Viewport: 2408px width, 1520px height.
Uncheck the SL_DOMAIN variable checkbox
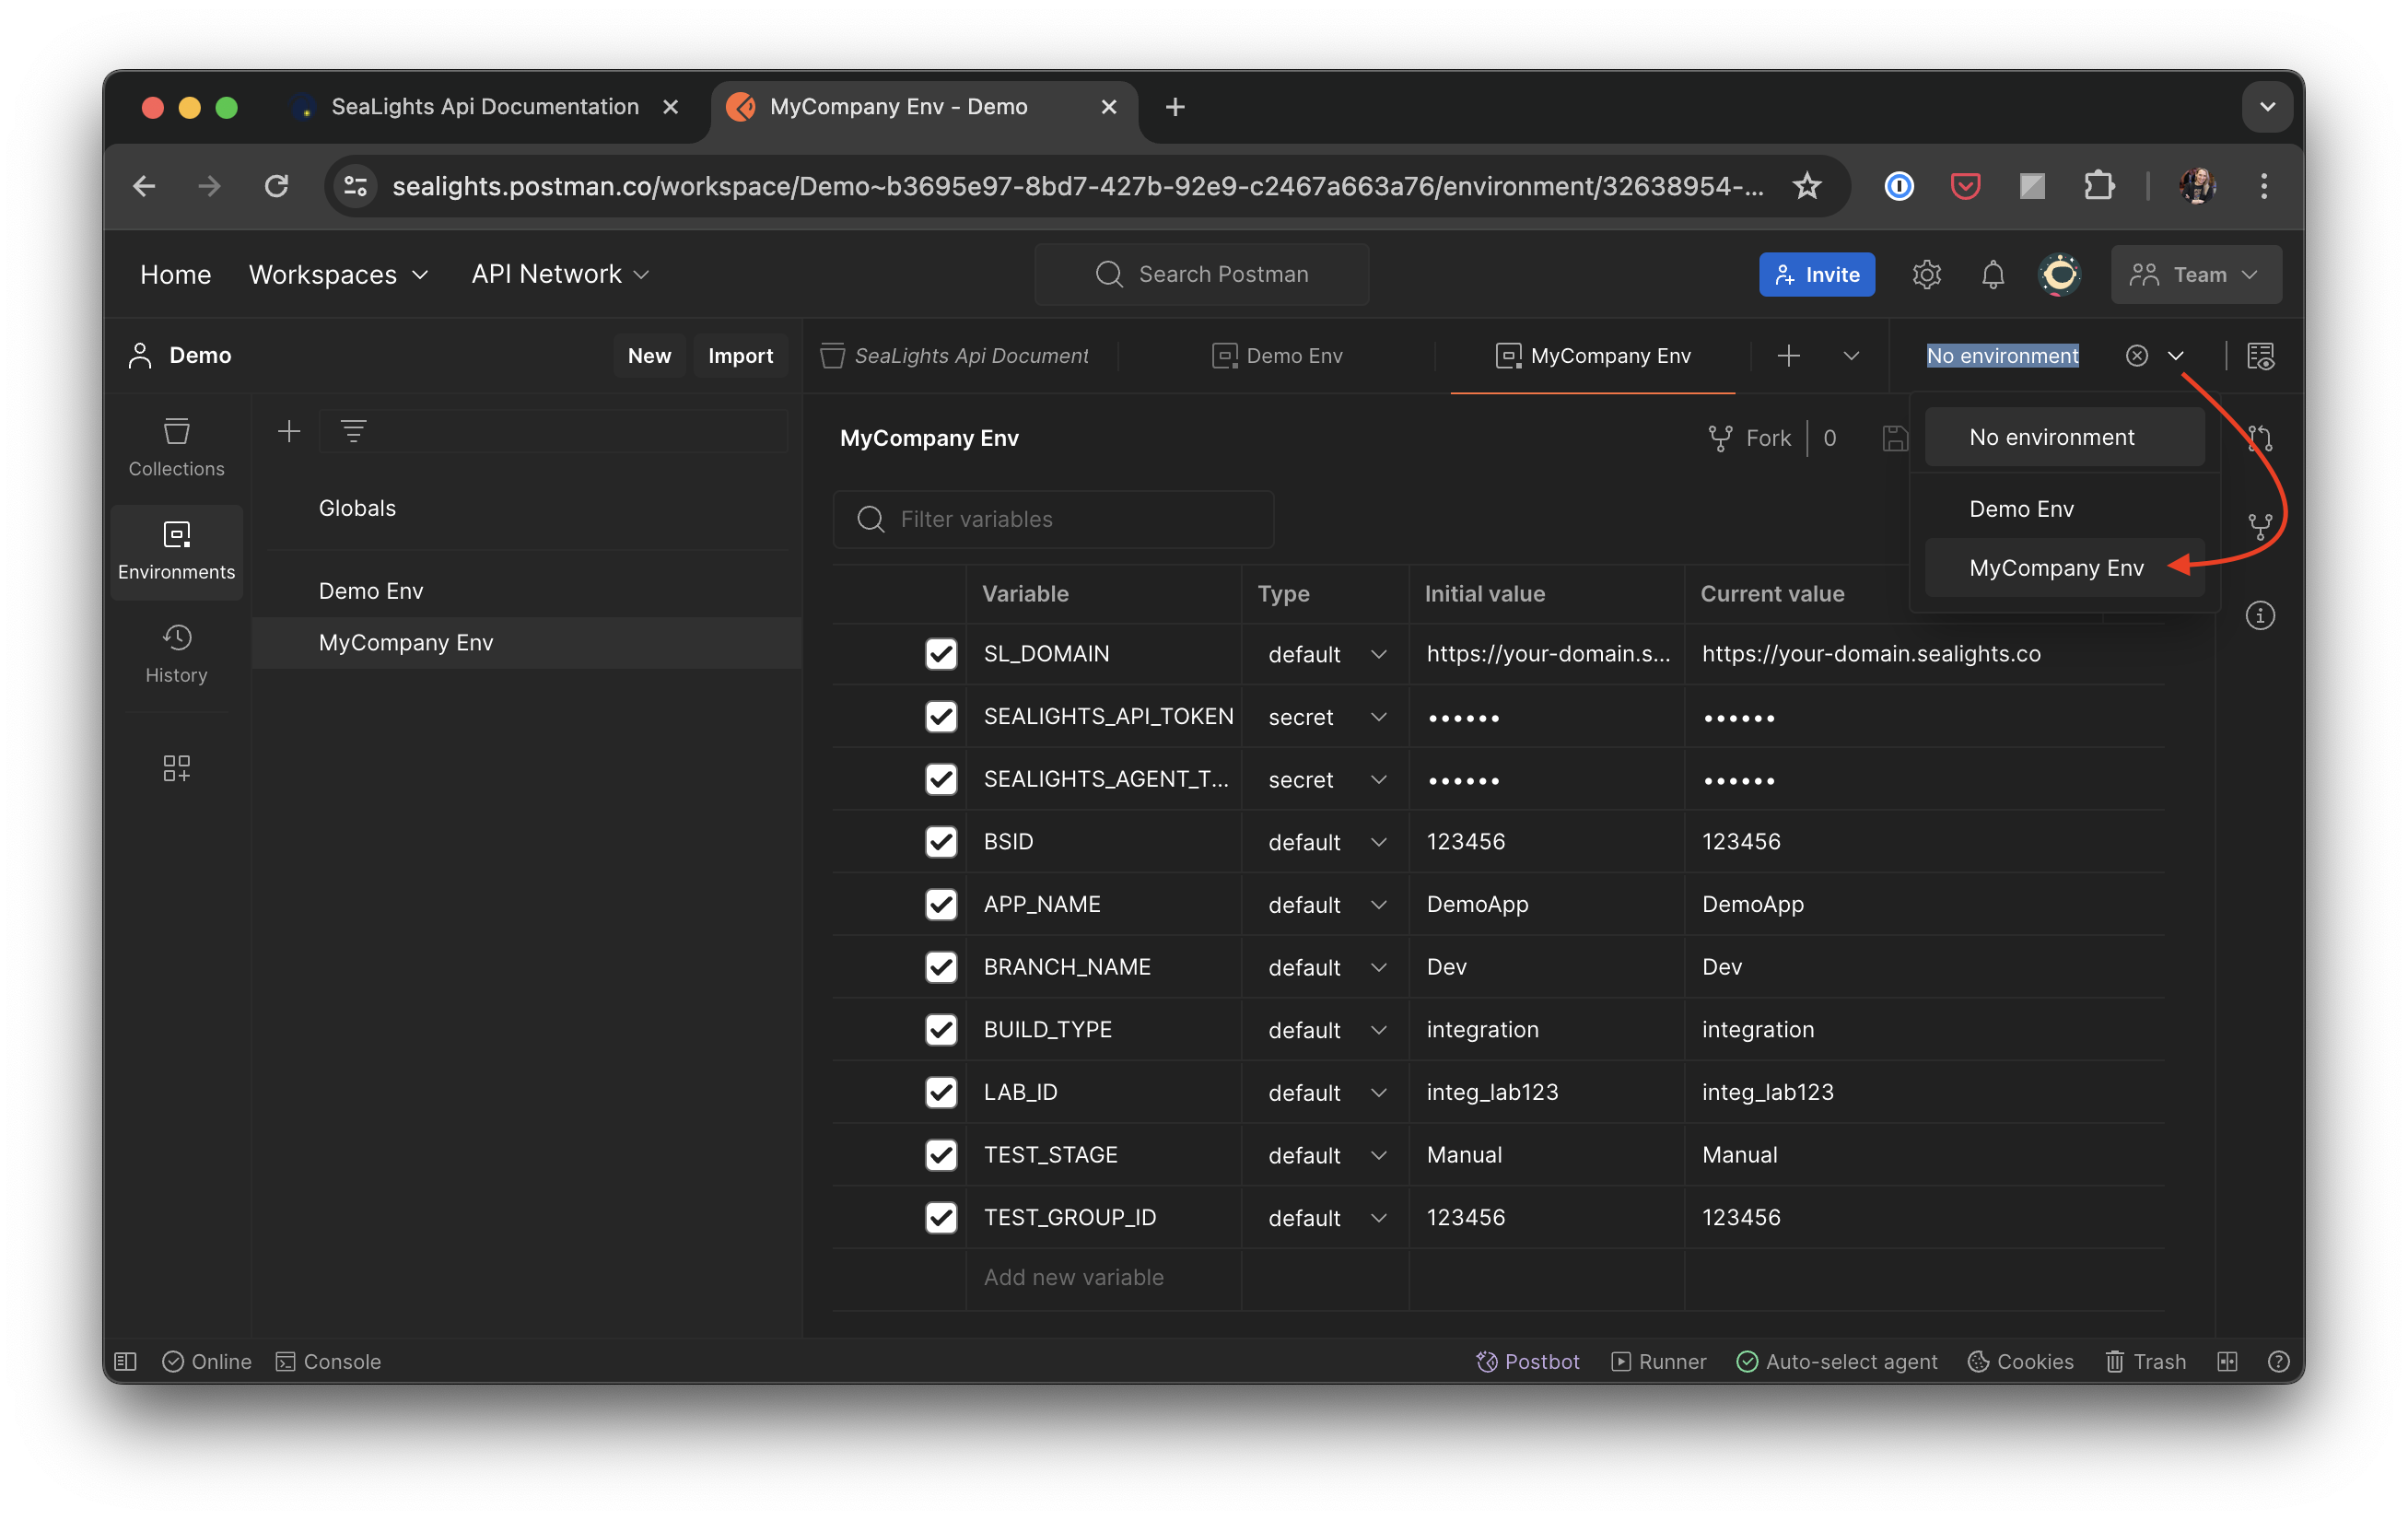[x=940, y=654]
